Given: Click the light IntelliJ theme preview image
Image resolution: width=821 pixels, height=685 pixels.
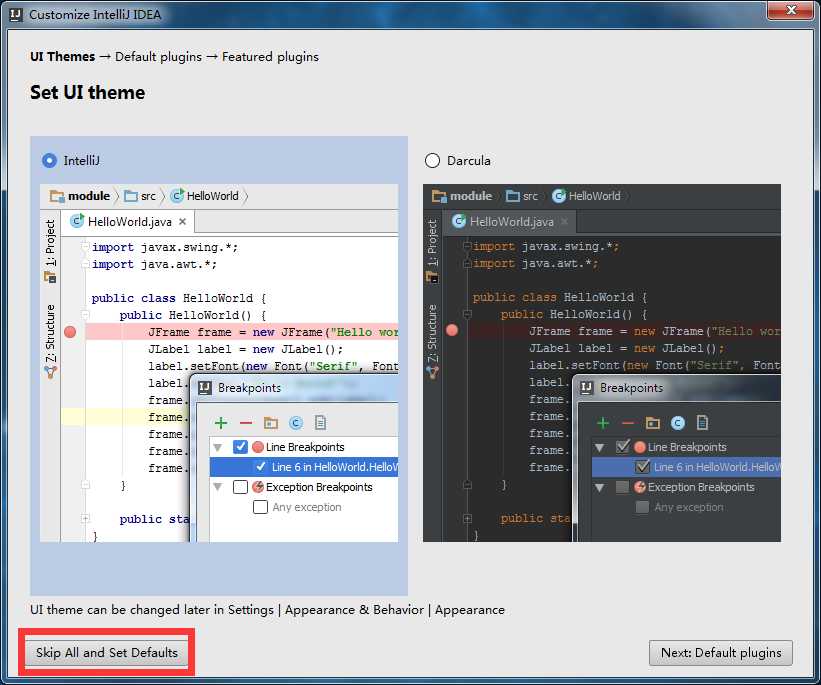Looking at the screenshot, I should (219, 363).
